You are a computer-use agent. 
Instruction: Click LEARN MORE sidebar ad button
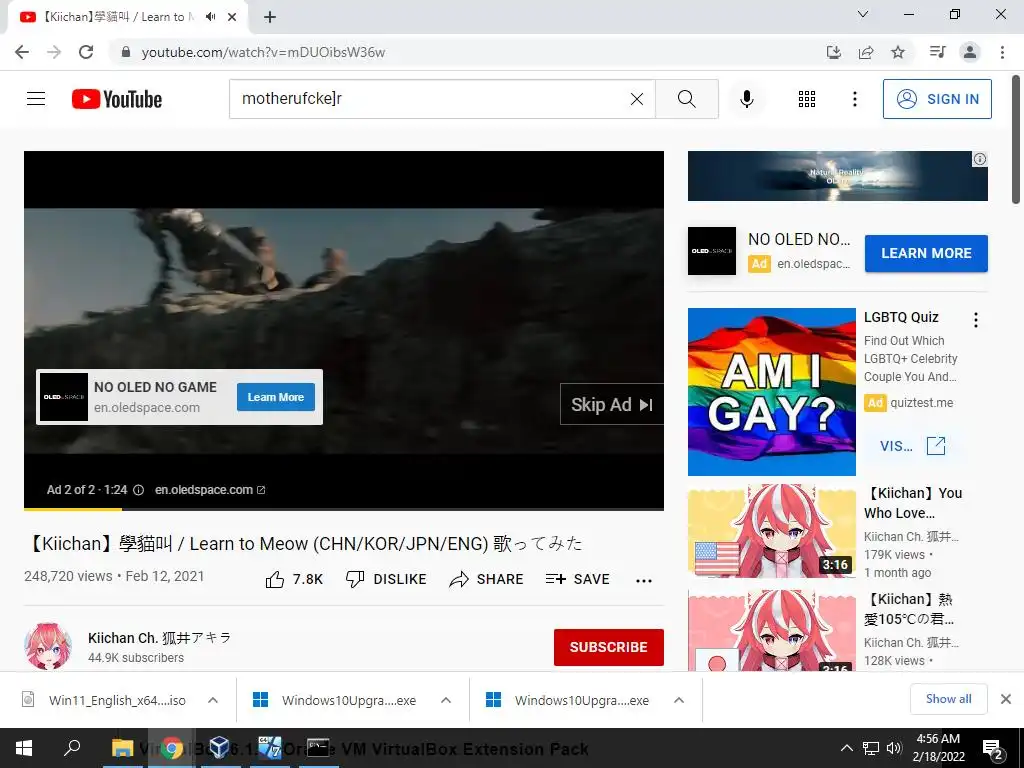click(x=926, y=253)
